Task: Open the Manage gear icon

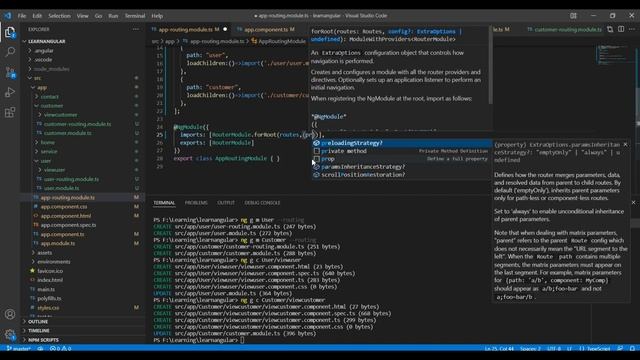Action: [10, 335]
